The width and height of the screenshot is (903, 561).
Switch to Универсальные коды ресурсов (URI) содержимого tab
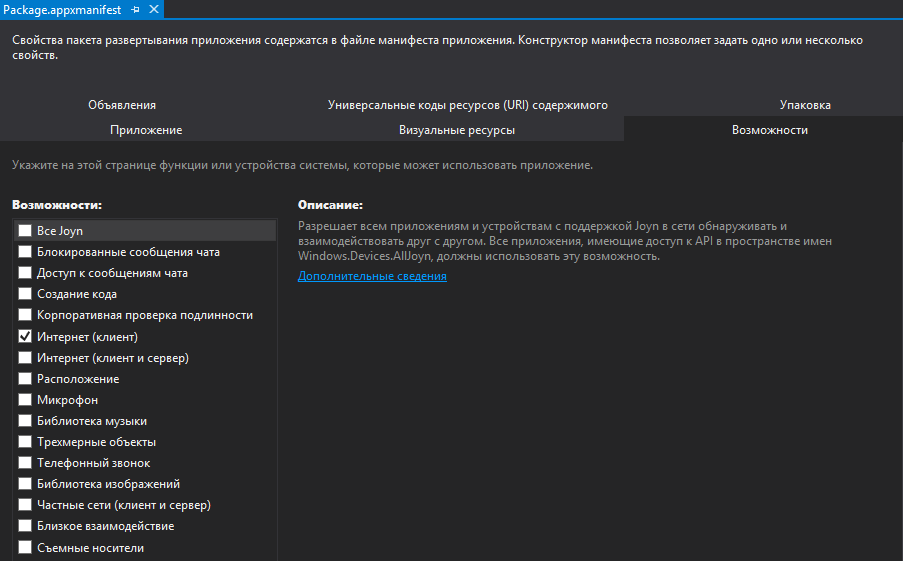click(467, 105)
